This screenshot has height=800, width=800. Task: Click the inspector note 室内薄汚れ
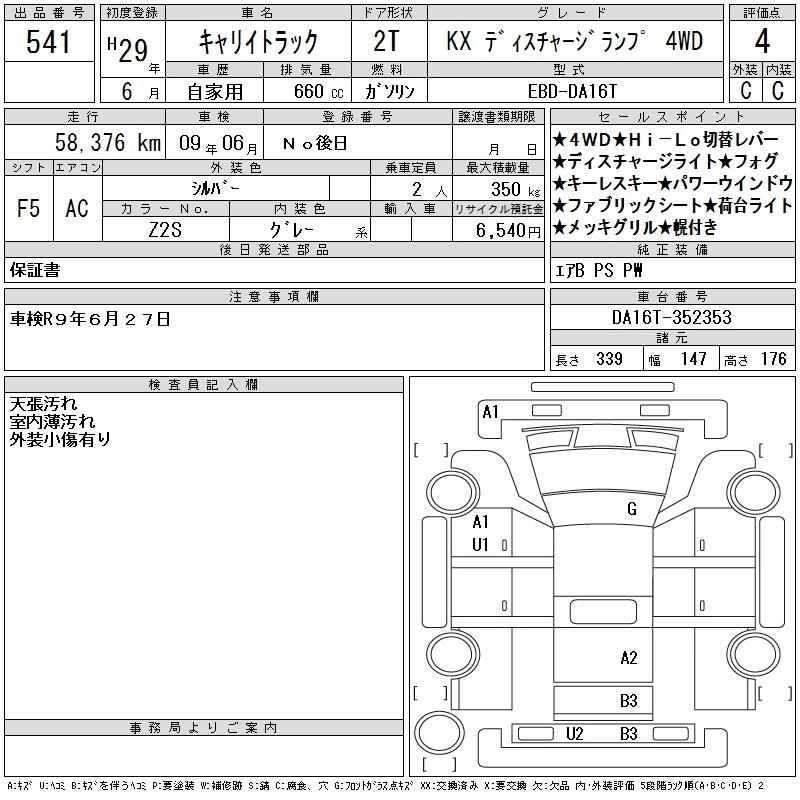(x=52, y=421)
